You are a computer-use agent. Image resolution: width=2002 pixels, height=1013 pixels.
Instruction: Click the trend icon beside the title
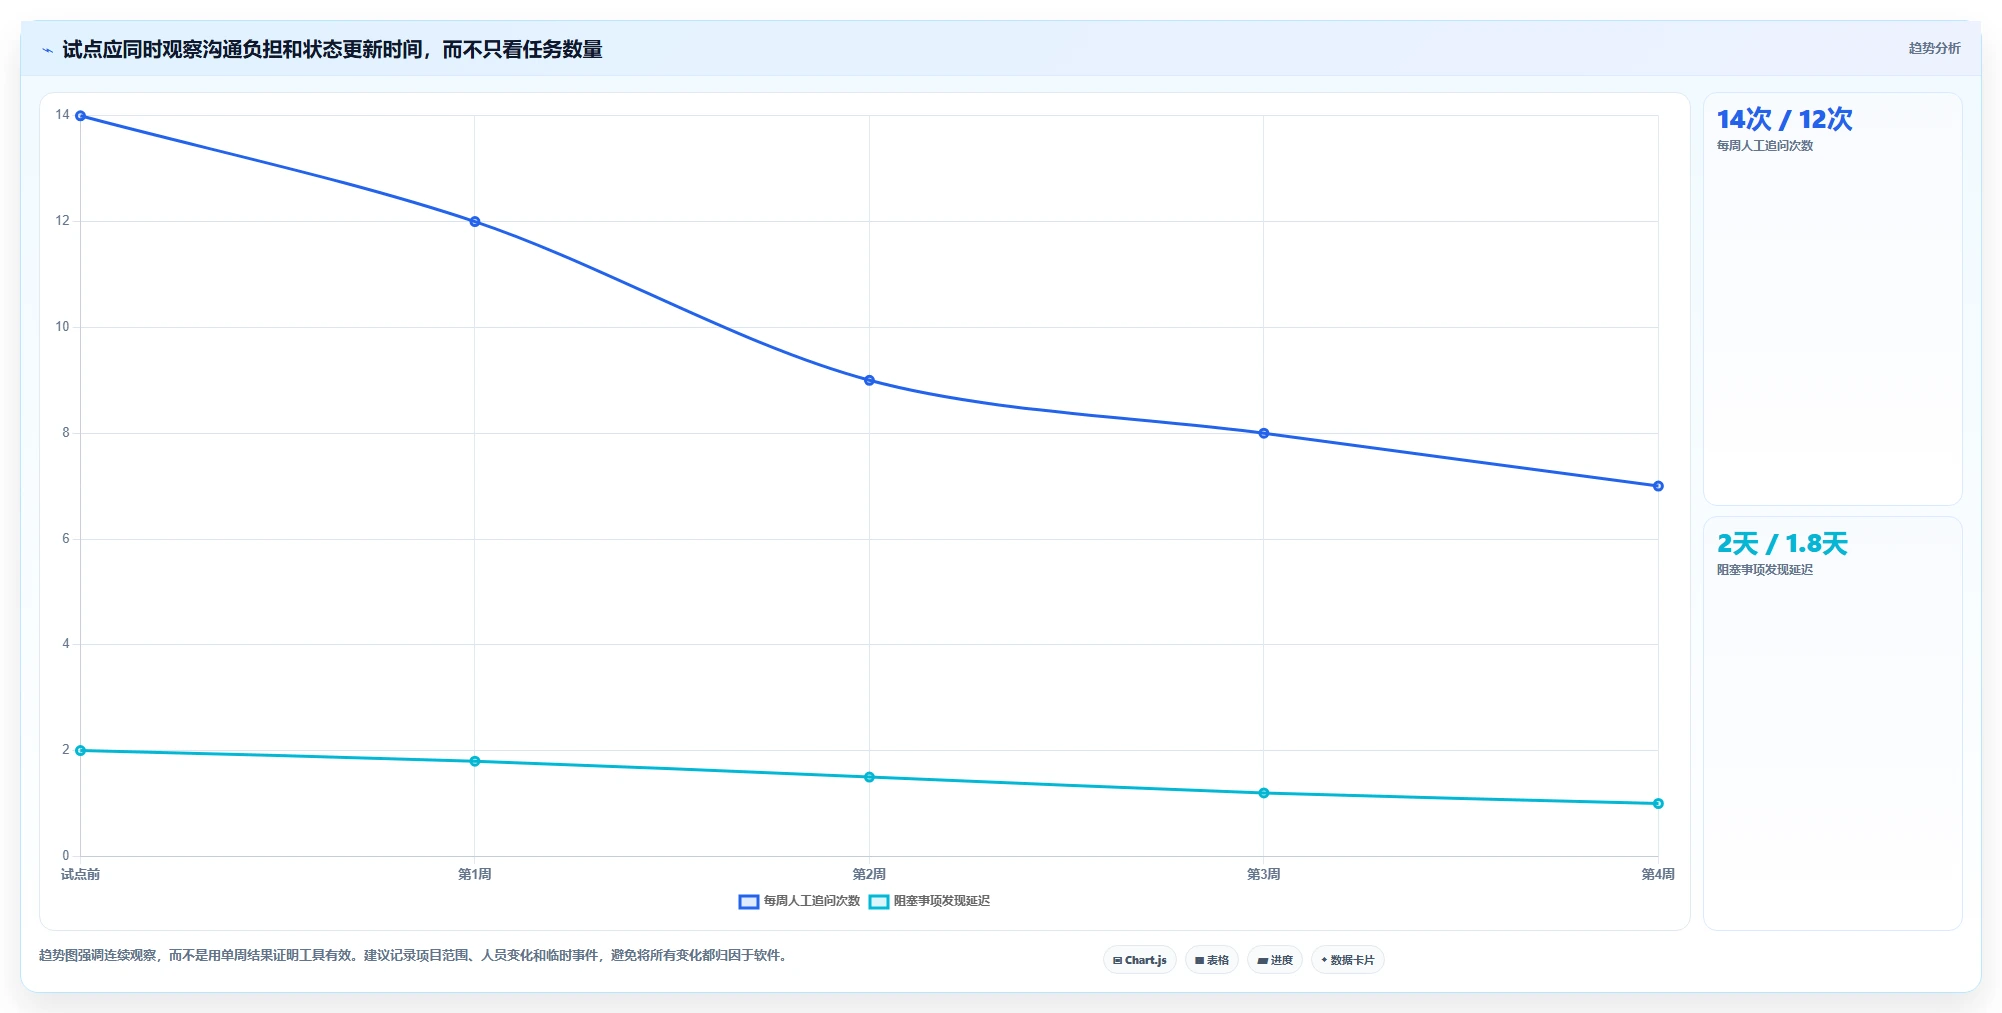coord(47,50)
